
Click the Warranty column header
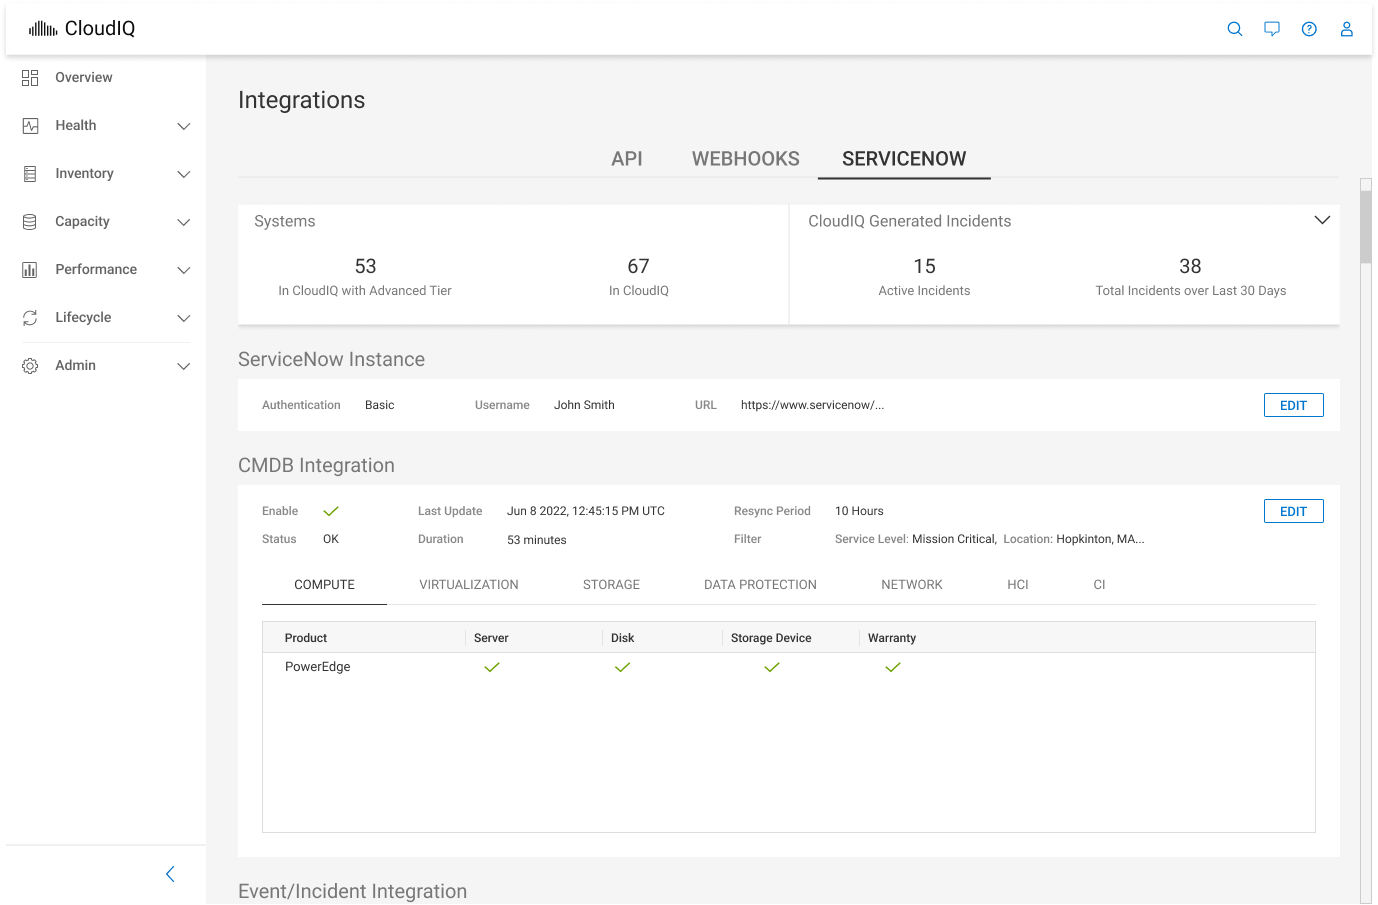point(892,638)
